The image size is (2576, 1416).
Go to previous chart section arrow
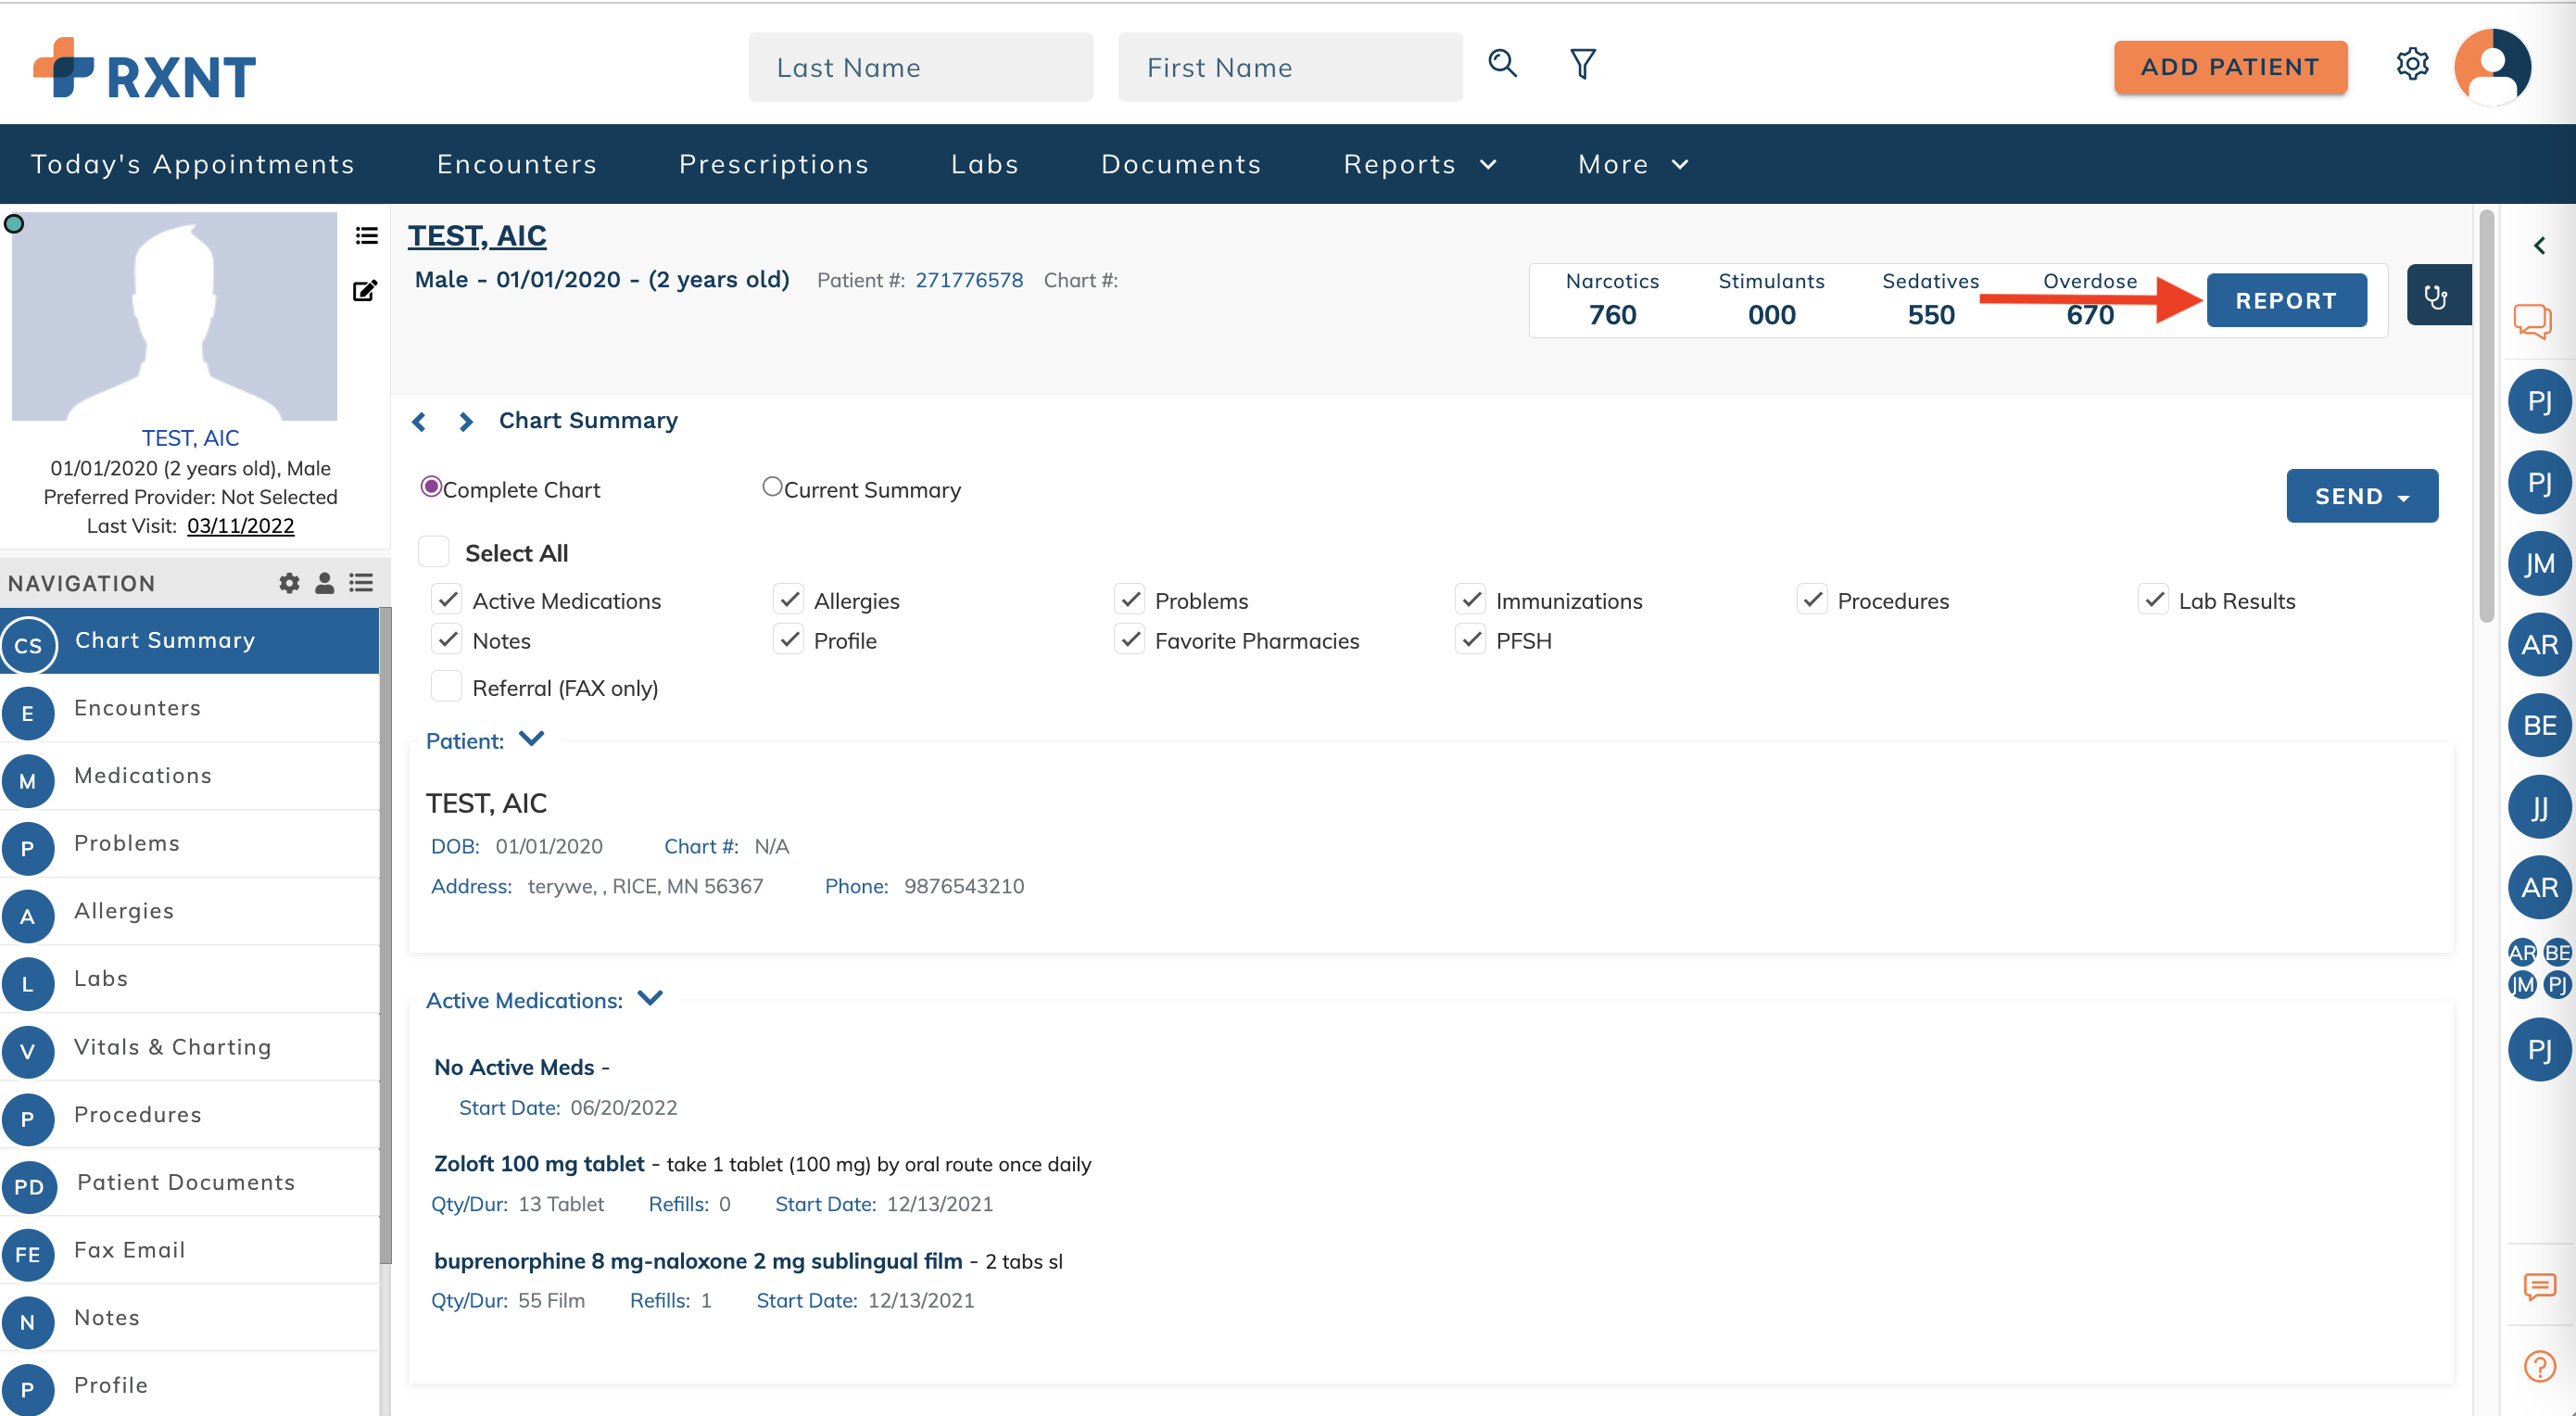point(419,422)
